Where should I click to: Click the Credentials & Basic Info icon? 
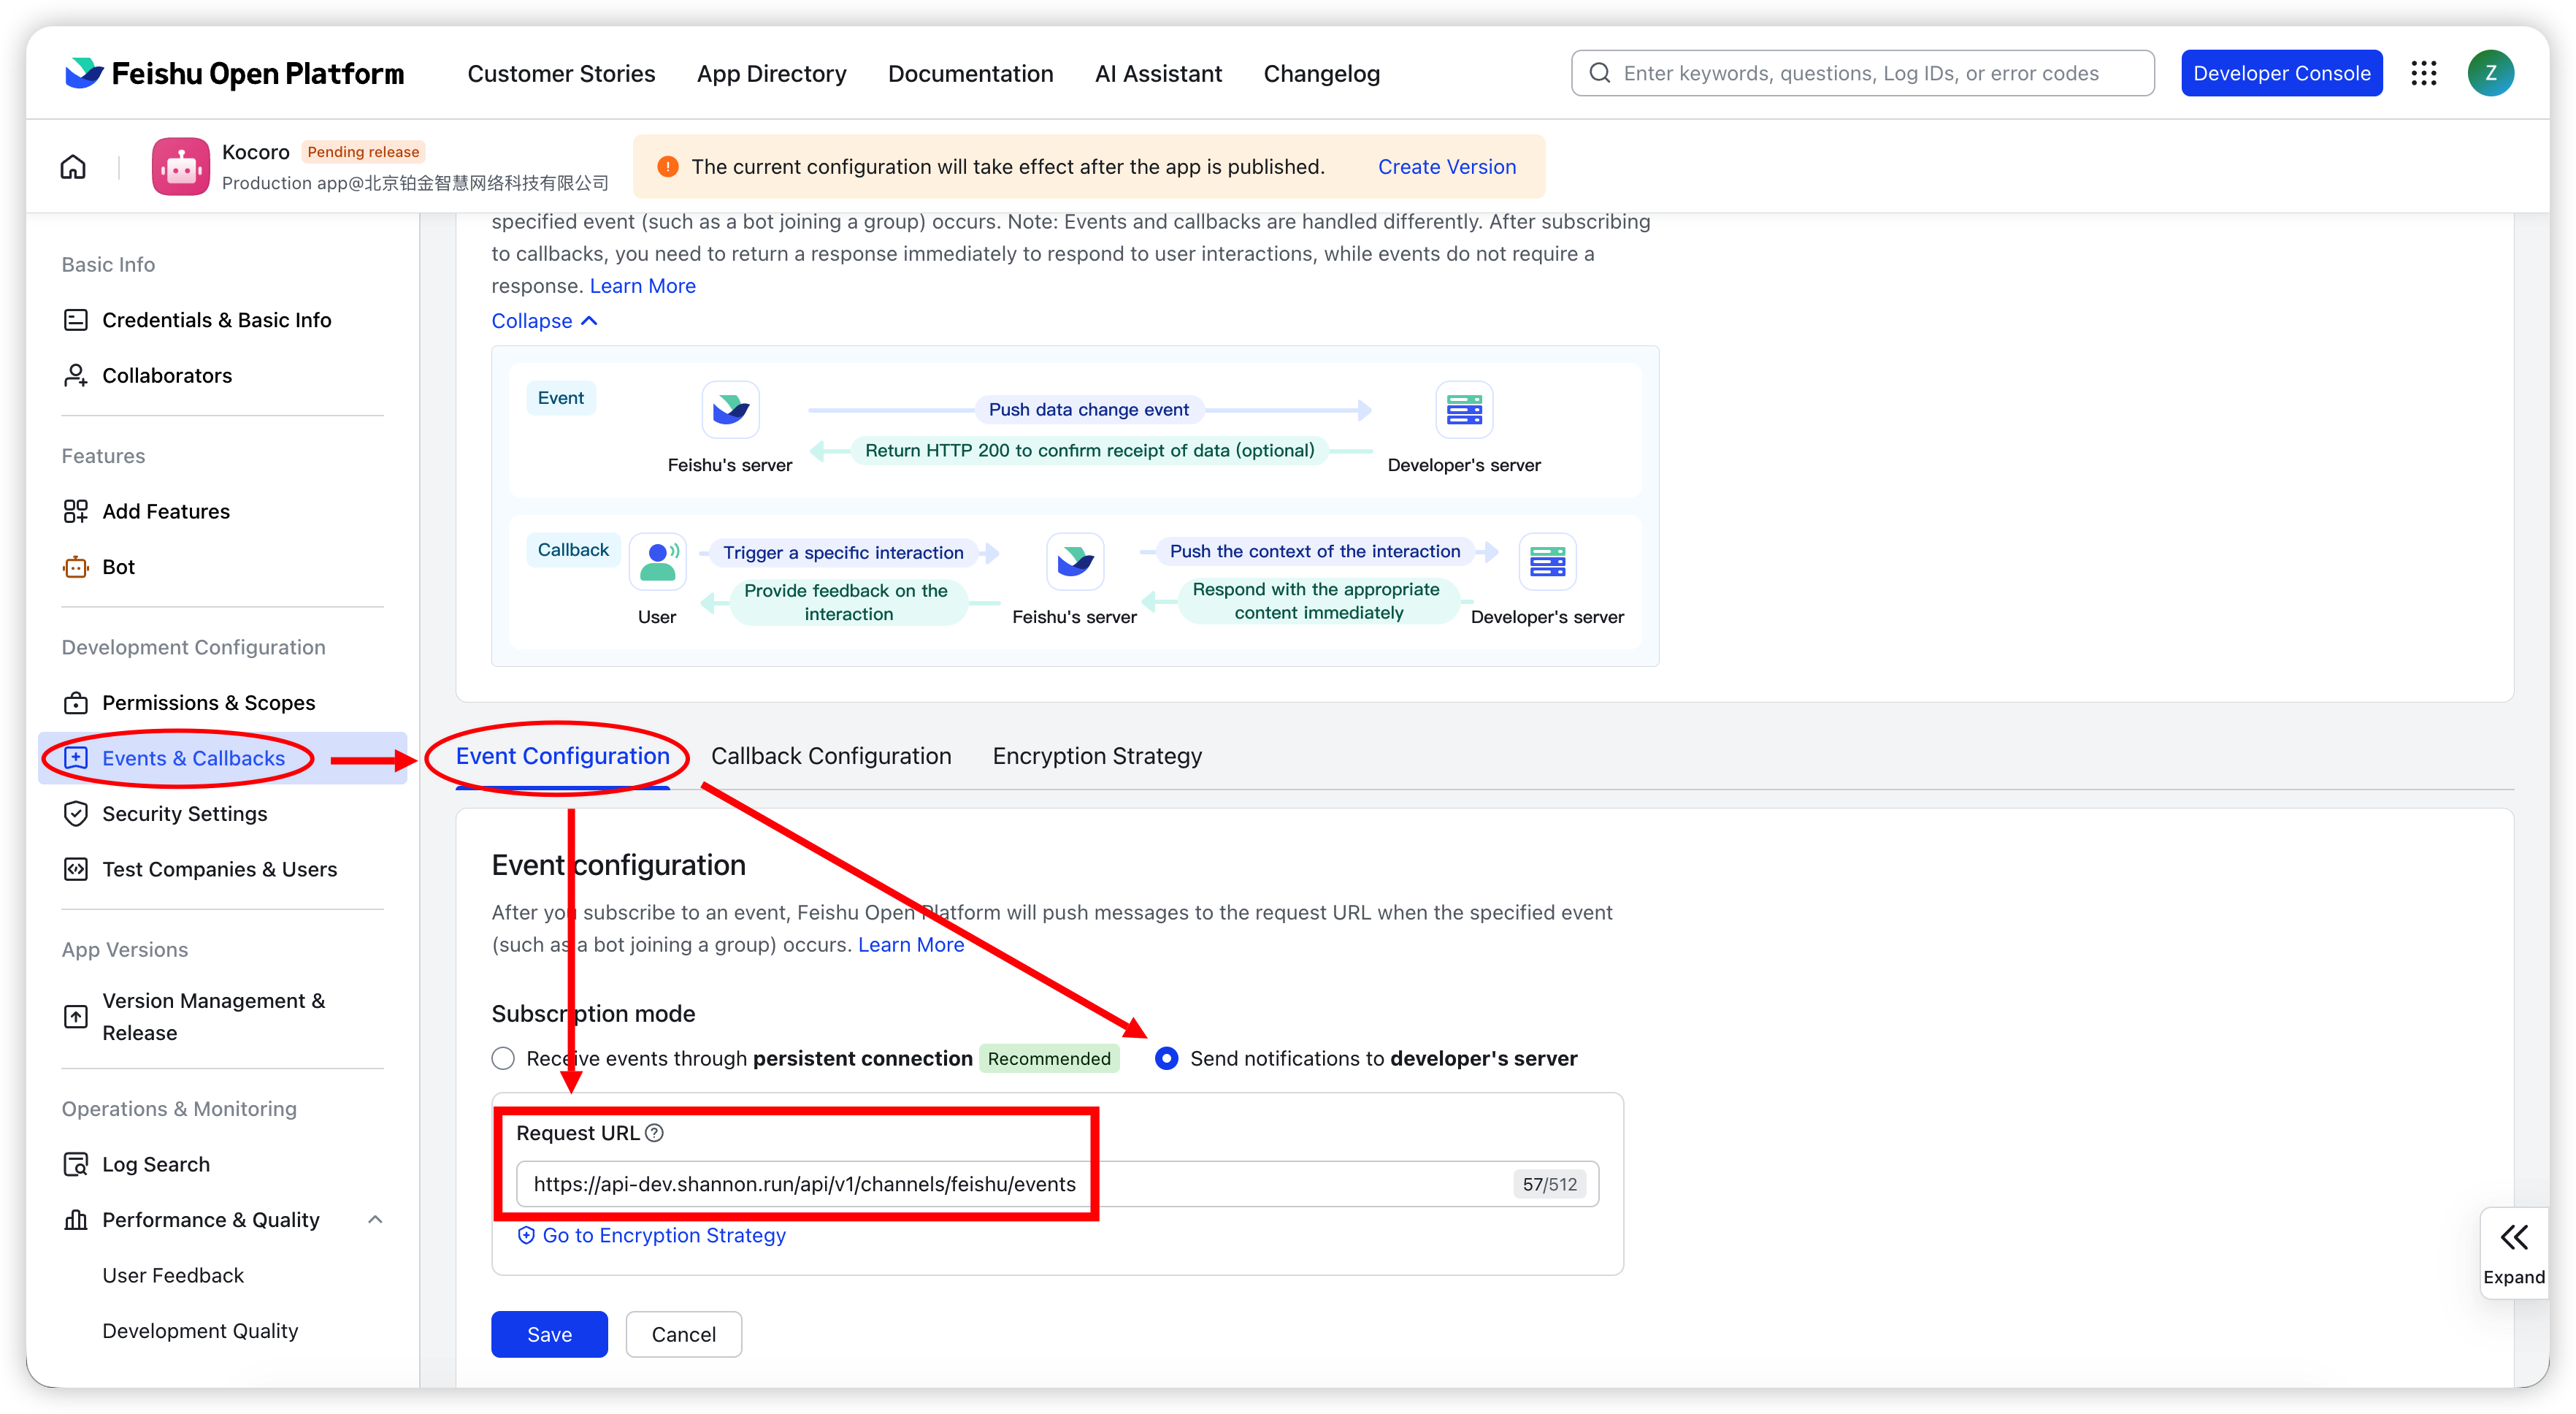coord(76,320)
